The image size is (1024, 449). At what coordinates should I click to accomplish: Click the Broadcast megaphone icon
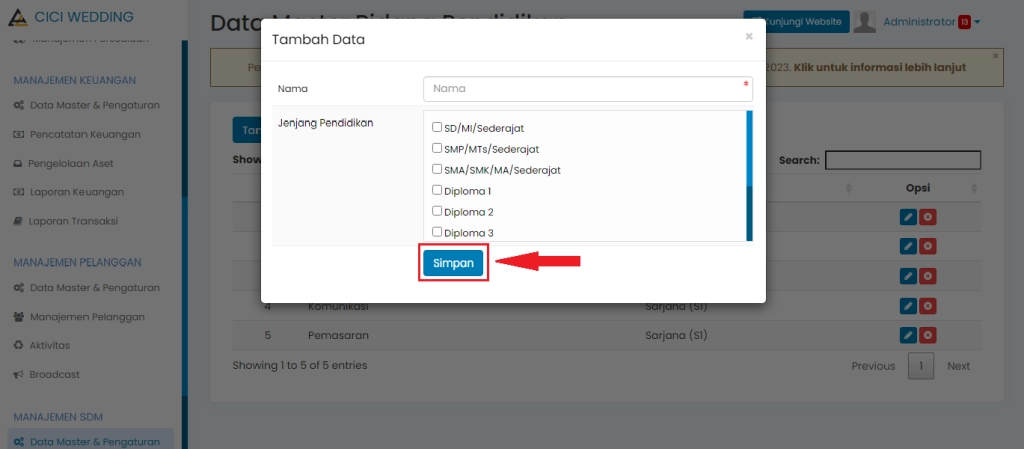click(x=18, y=375)
